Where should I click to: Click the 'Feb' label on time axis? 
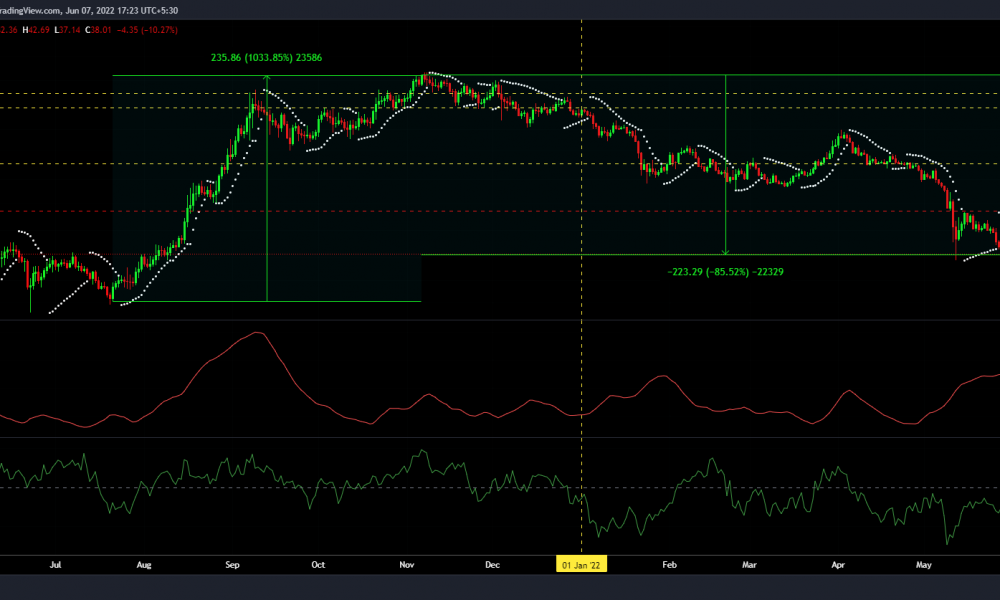pos(669,564)
